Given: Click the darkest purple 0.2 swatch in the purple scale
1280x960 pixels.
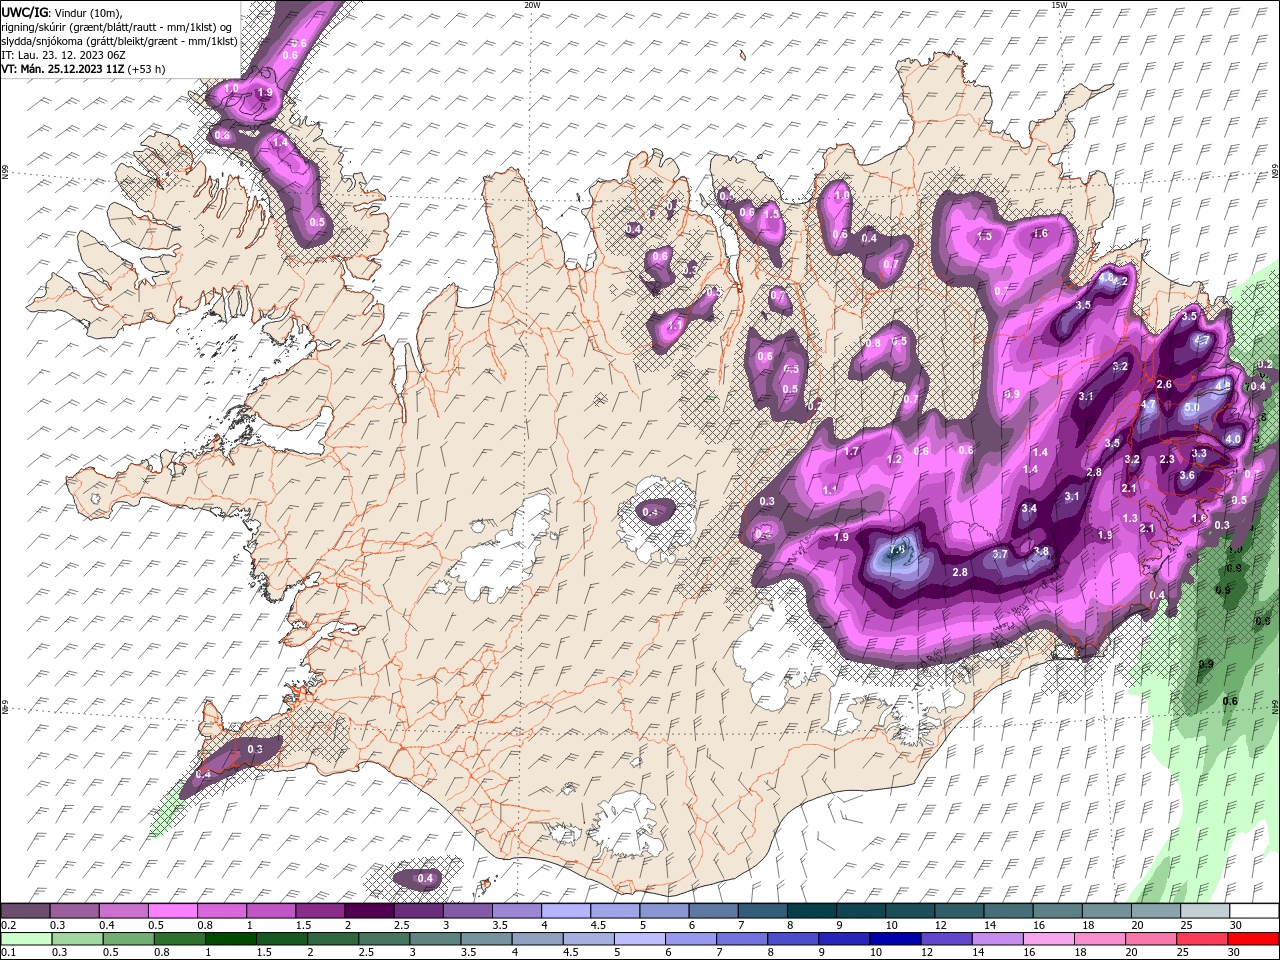Looking at the screenshot, I should (25, 911).
